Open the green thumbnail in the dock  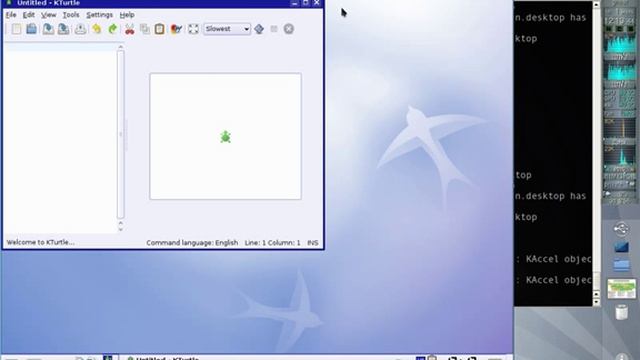621,289
